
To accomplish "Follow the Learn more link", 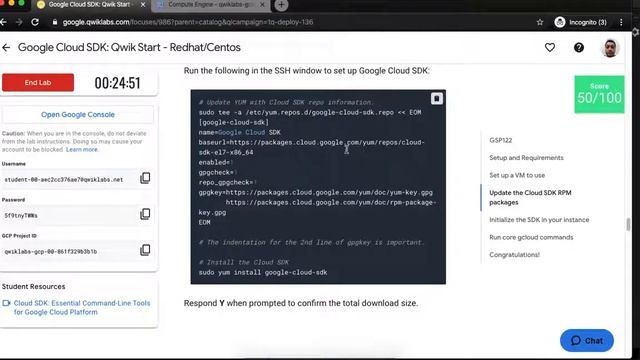I will (82, 150).
